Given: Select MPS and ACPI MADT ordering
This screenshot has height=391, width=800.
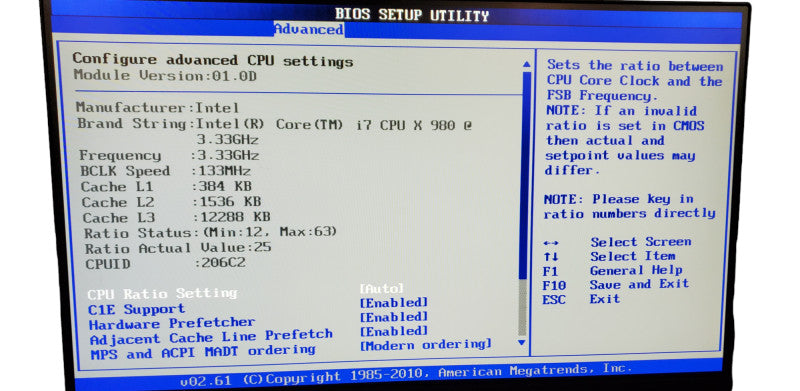Looking at the screenshot, I should click(203, 352).
